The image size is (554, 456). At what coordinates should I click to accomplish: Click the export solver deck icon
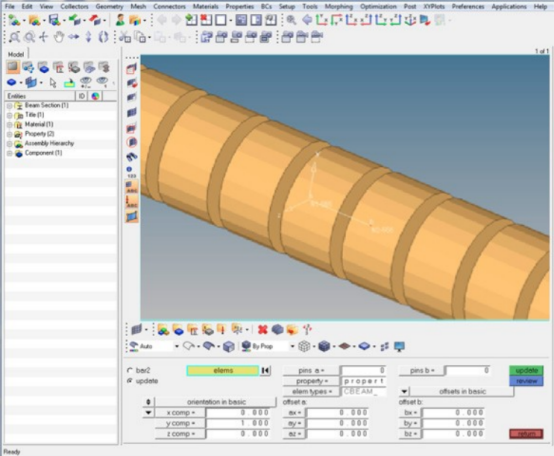[x=95, y=20]
